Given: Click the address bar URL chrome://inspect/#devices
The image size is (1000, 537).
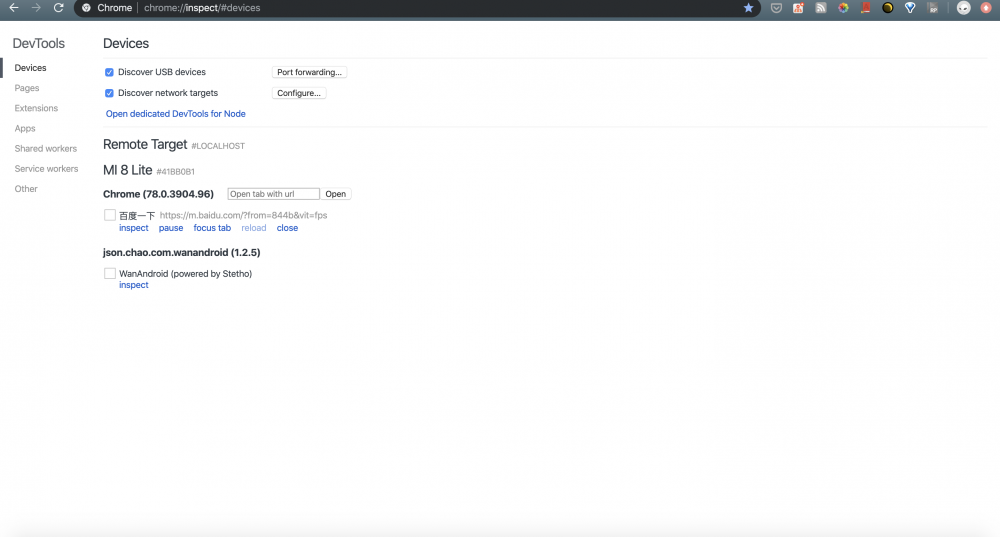Looking at the screenshot, I should (202, 8).
